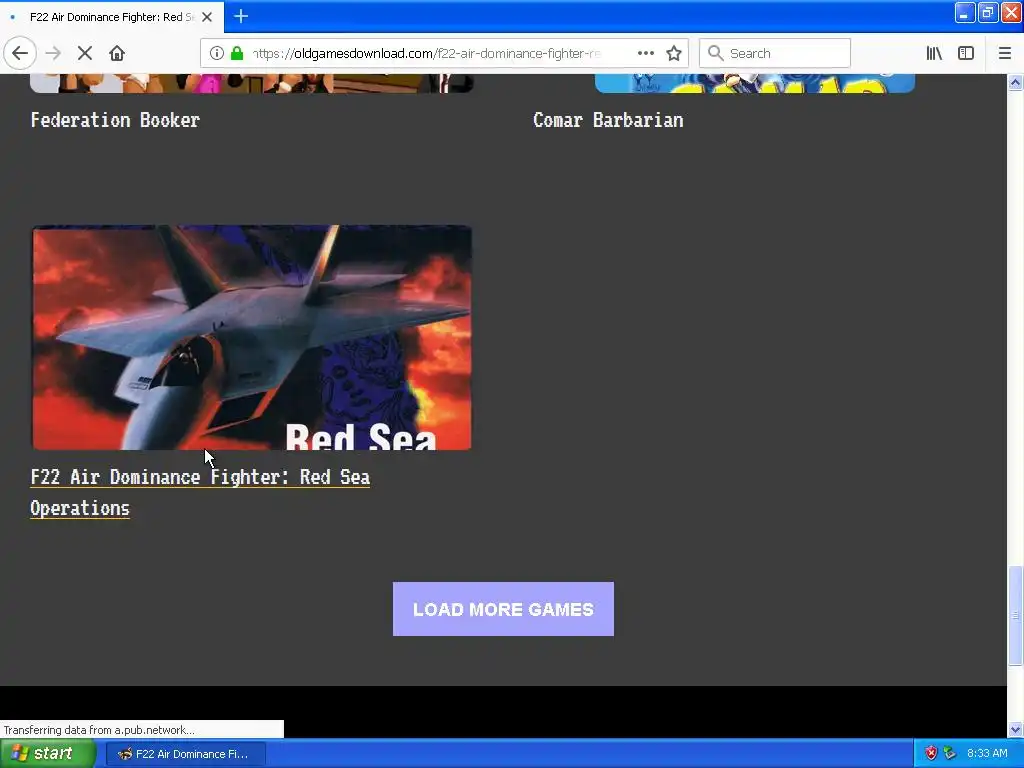
Task: Toggle the sidebar panel icon
Action: [966, 53]
